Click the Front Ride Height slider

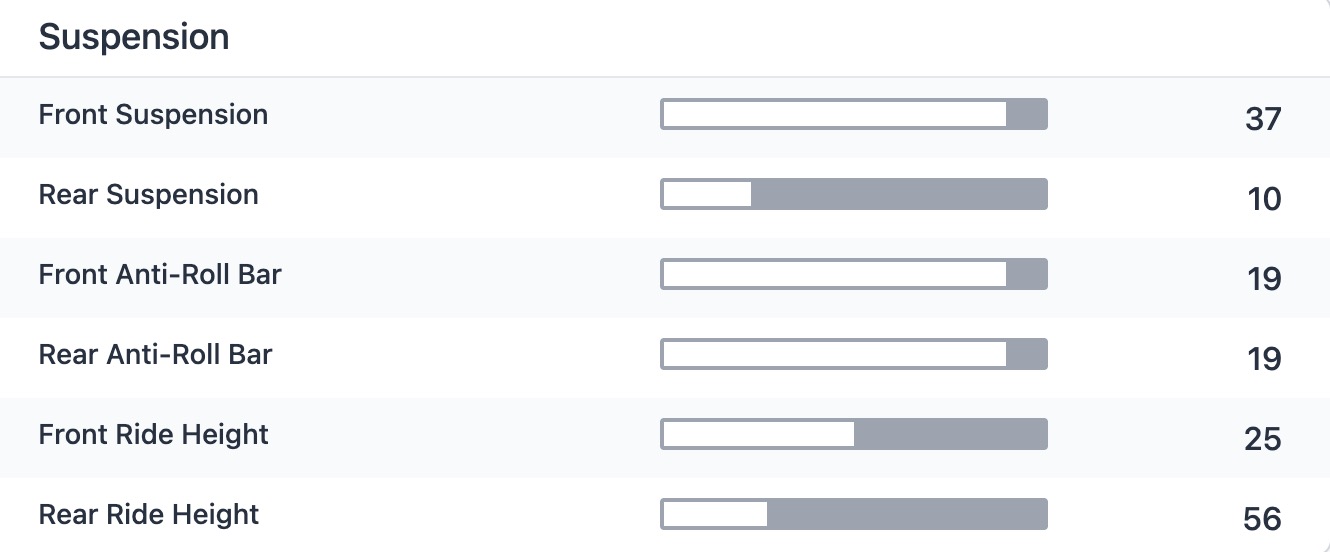853,434
